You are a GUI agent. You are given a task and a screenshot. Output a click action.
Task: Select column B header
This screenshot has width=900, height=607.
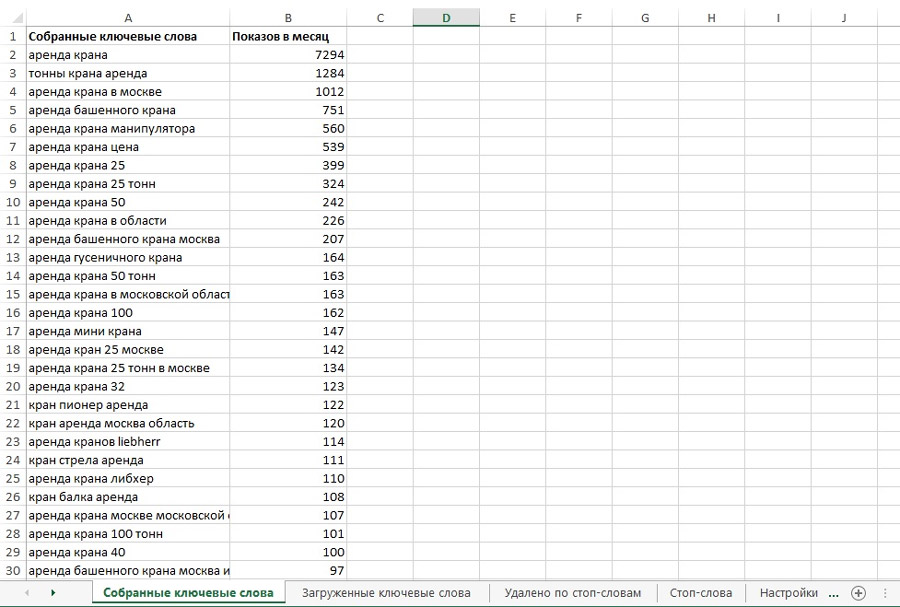pyautogui.click(x=288, y=18)
